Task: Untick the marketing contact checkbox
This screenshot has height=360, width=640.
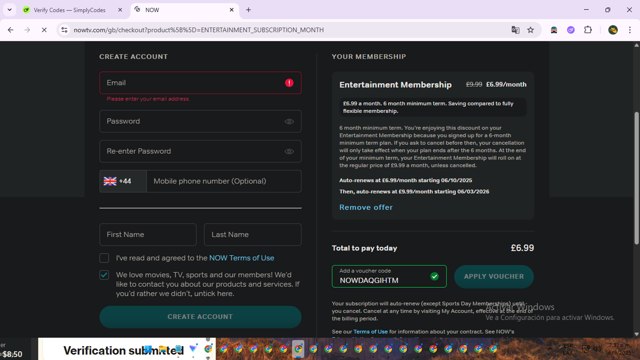Action: tap(104, 275)
